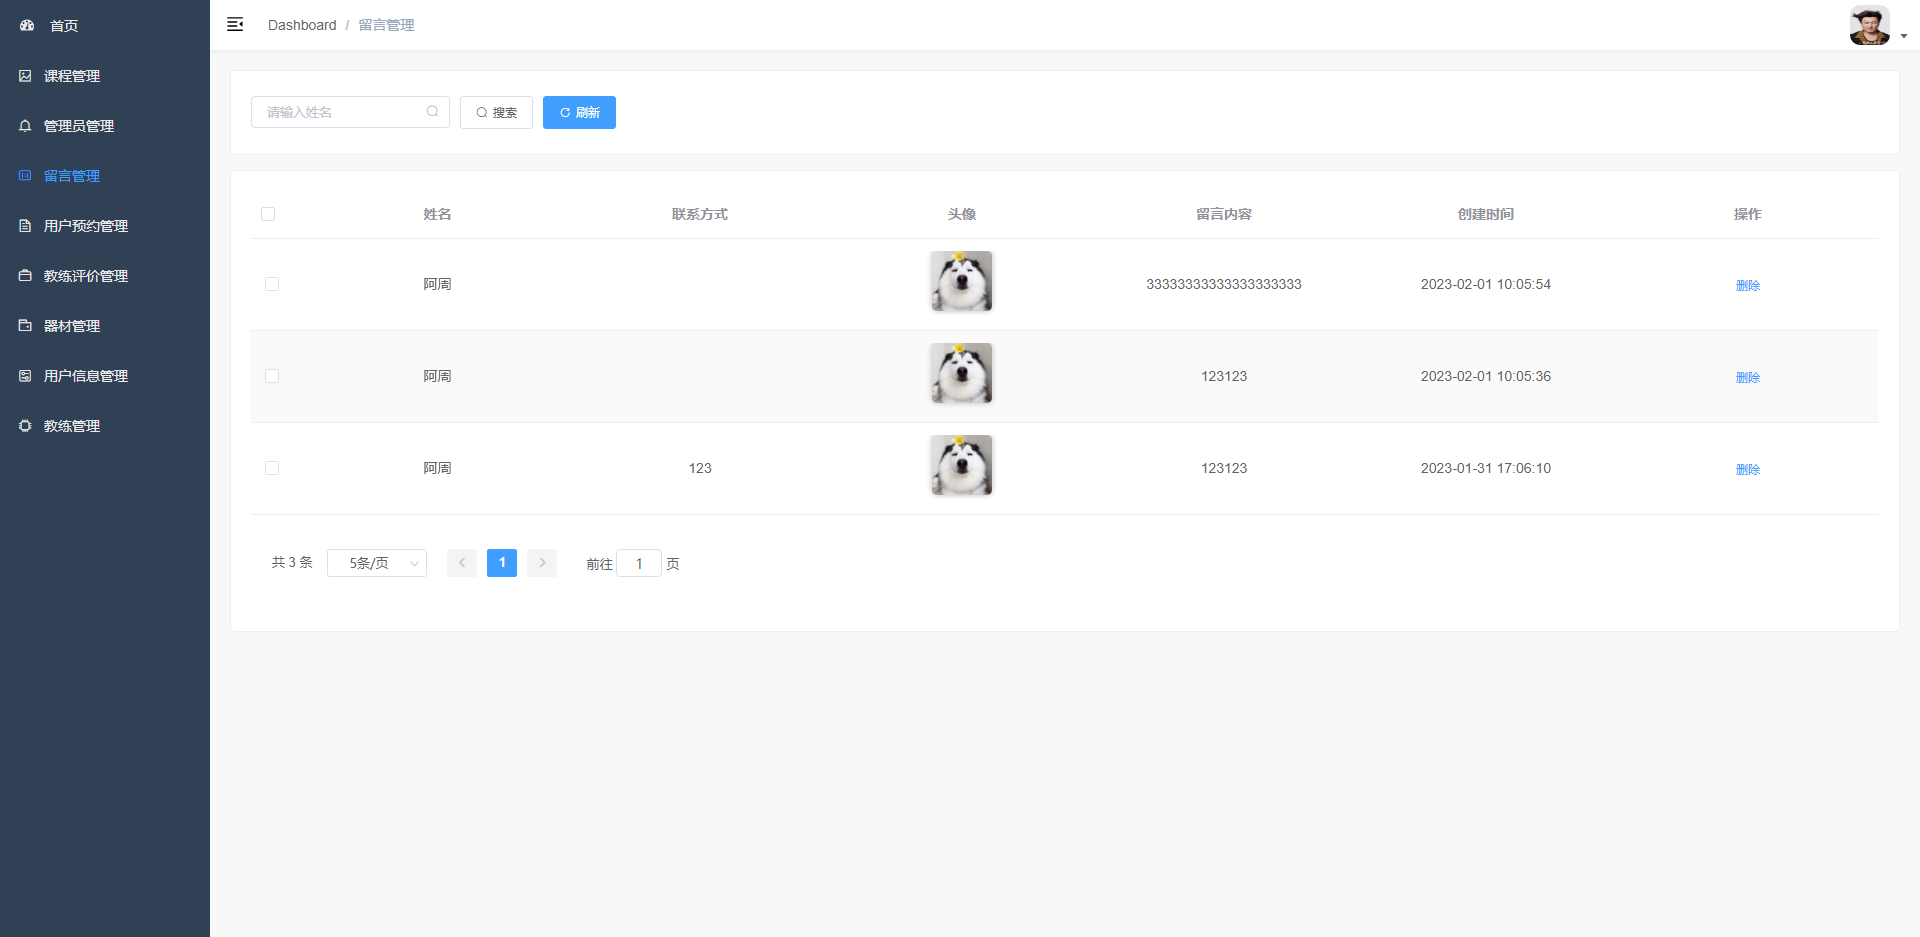Click the home dashboard icon in sidebar
The height and width of the screenshot is (937, 1920).
pyautogui.click(x=27, y=26)
